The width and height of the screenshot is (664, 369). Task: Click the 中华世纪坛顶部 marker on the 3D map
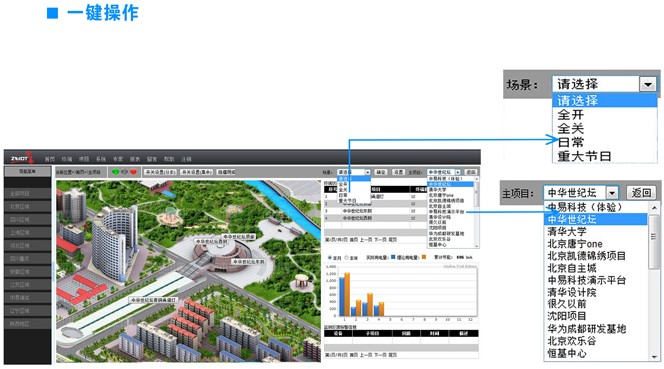[x=239, y=236]
